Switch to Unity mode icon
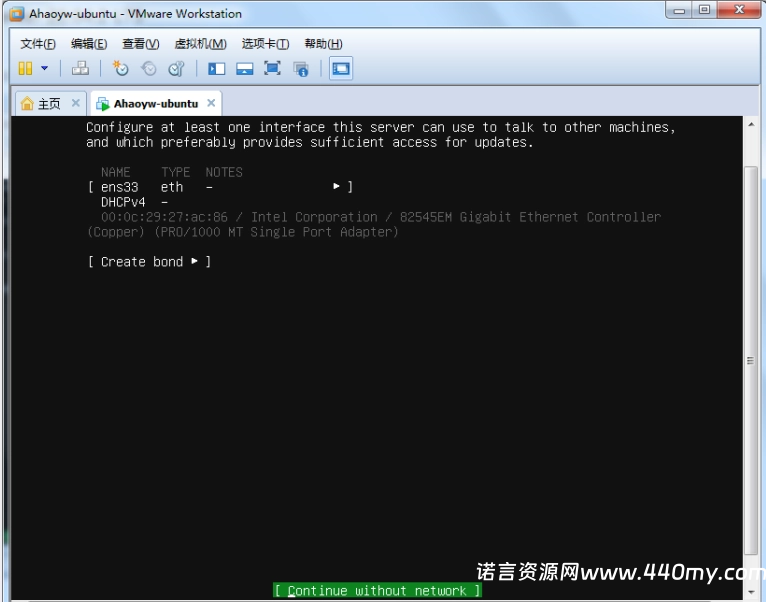The image size is (766, 602). point(300,69)
